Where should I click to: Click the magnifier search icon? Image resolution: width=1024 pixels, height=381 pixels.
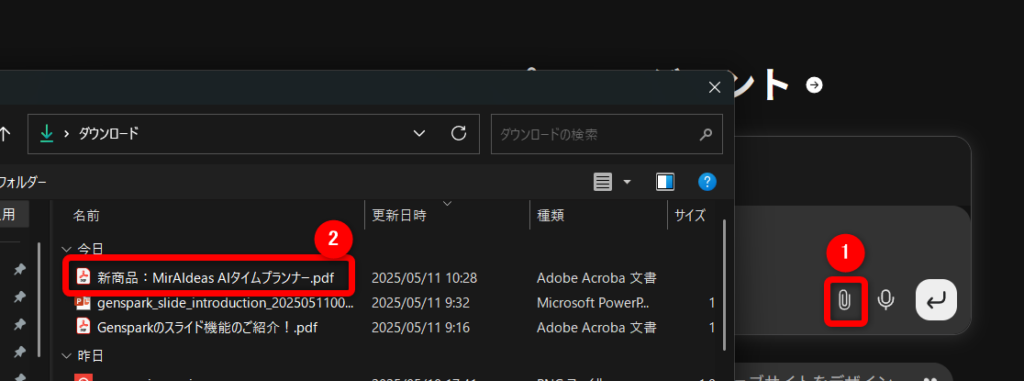click(705, 135)
